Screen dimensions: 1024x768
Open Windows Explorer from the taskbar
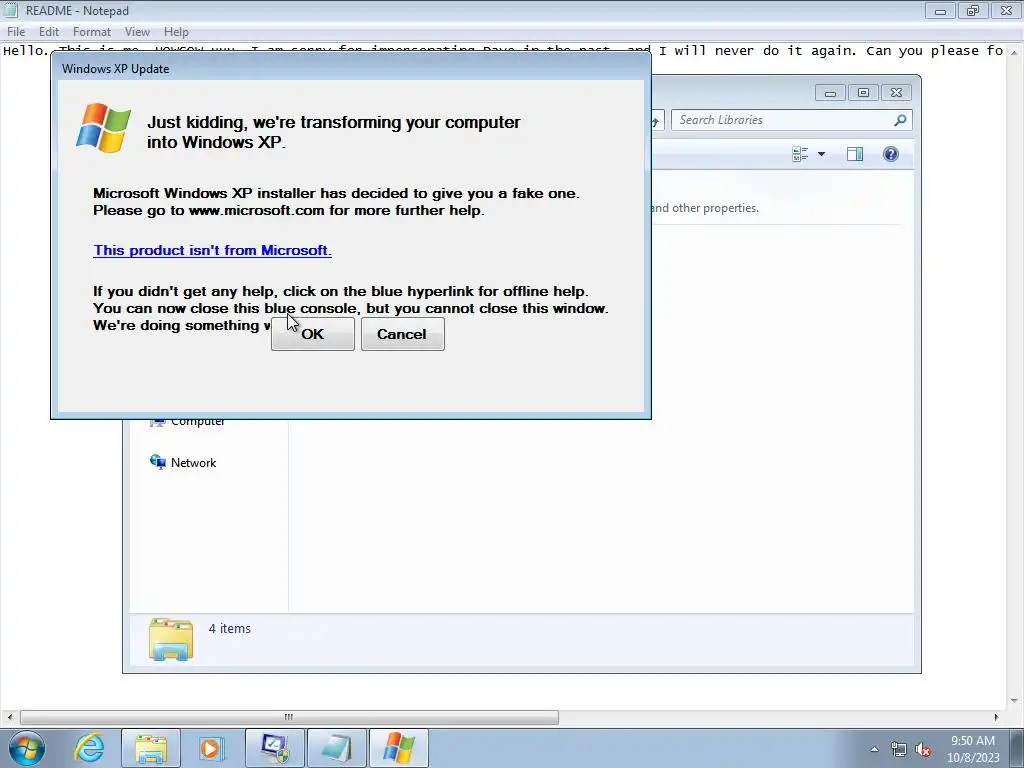[151, 748]
